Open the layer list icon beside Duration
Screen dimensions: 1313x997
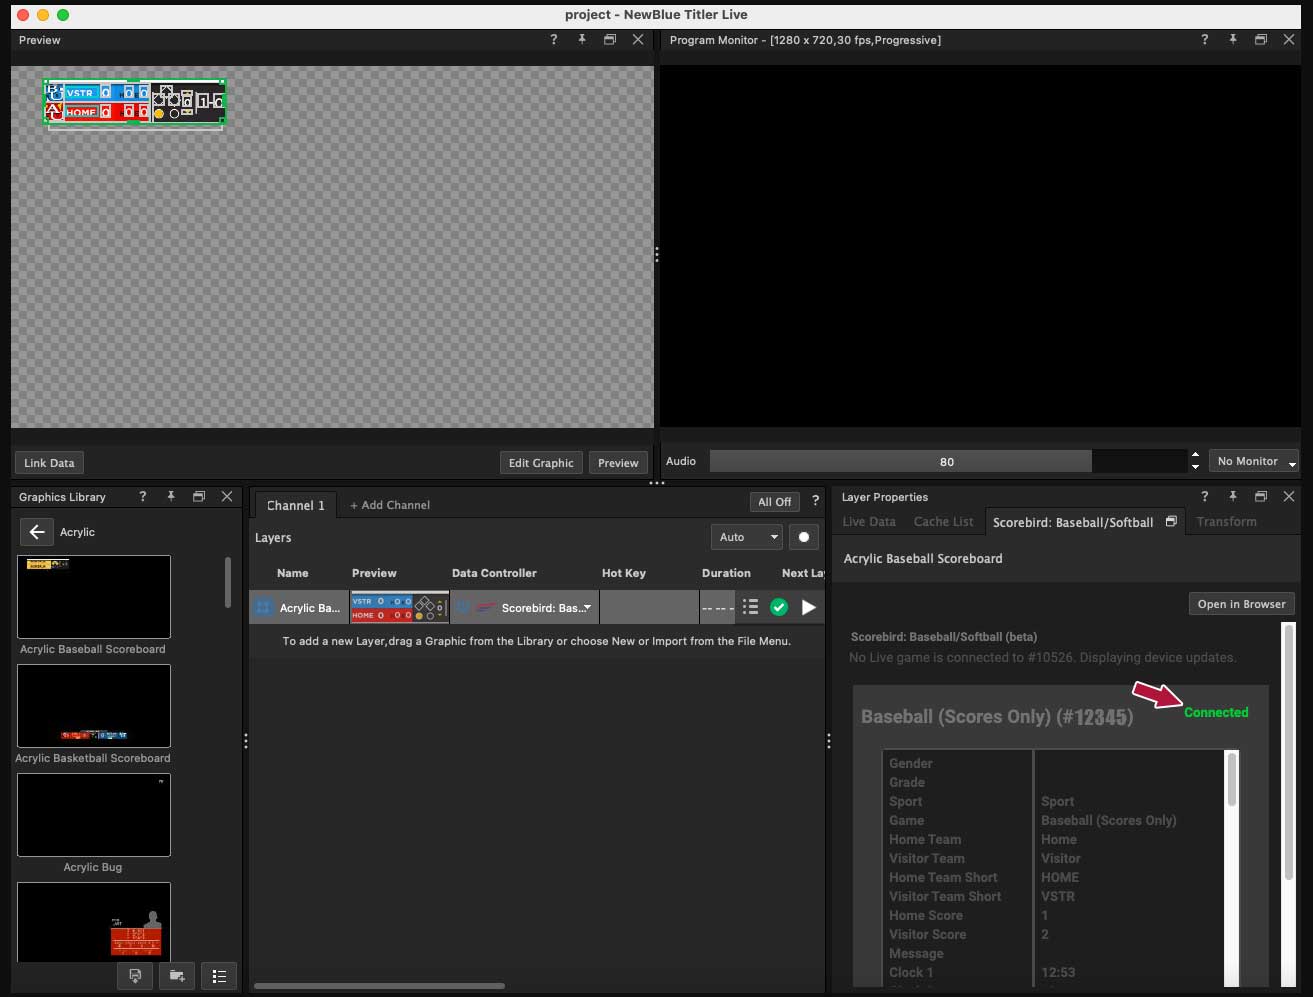click(751, 607)
